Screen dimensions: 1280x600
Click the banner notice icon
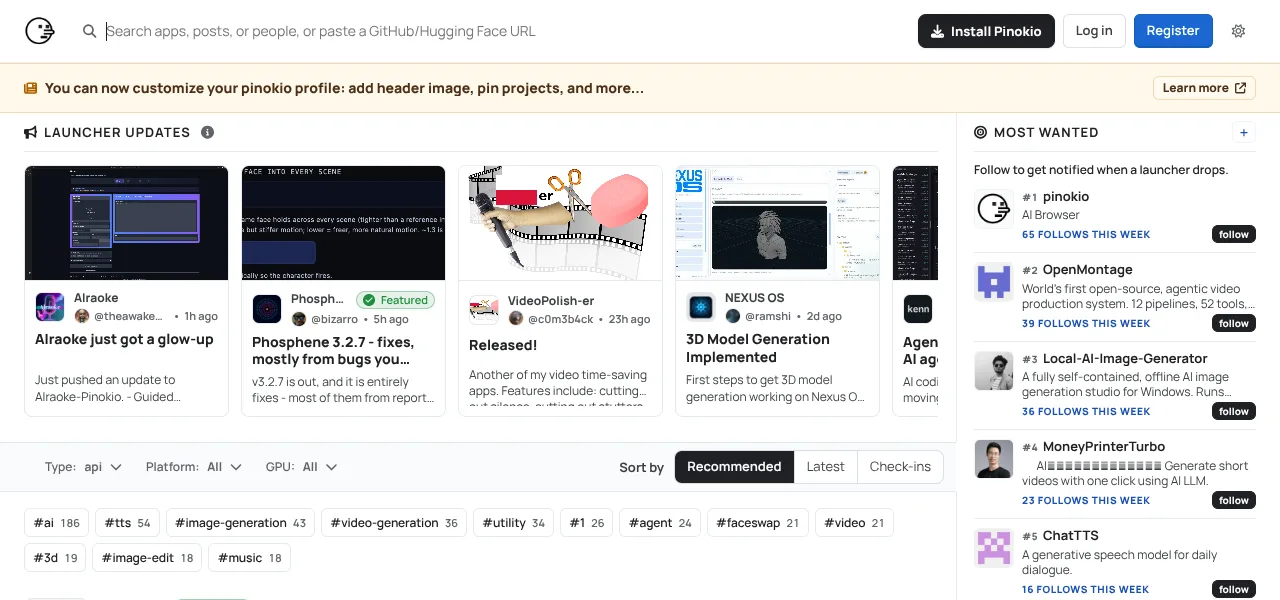[31, 88]
